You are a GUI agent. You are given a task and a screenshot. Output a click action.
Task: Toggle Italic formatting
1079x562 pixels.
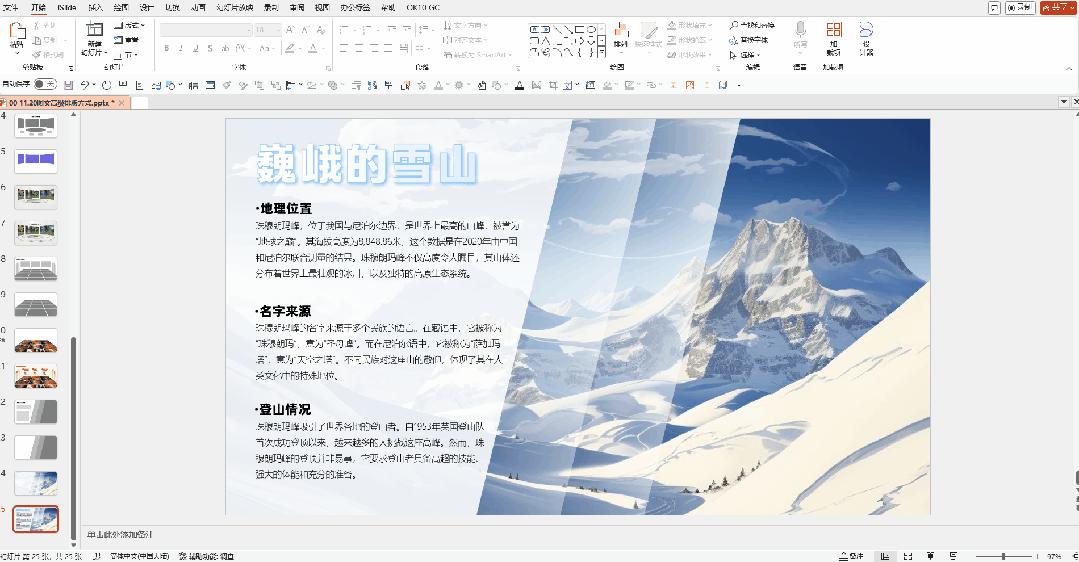[x=181, y=48]
